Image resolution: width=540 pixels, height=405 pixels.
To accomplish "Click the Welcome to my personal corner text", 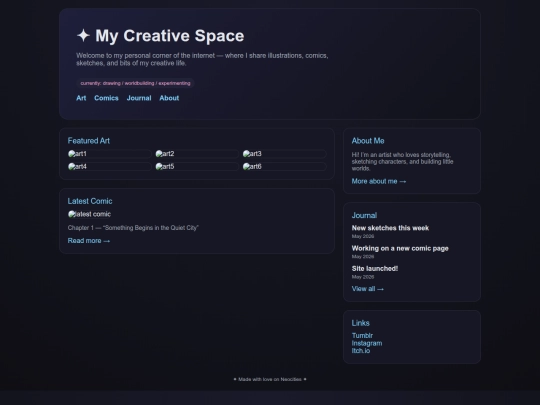I will pyautogui.click(x=202, y=59).
